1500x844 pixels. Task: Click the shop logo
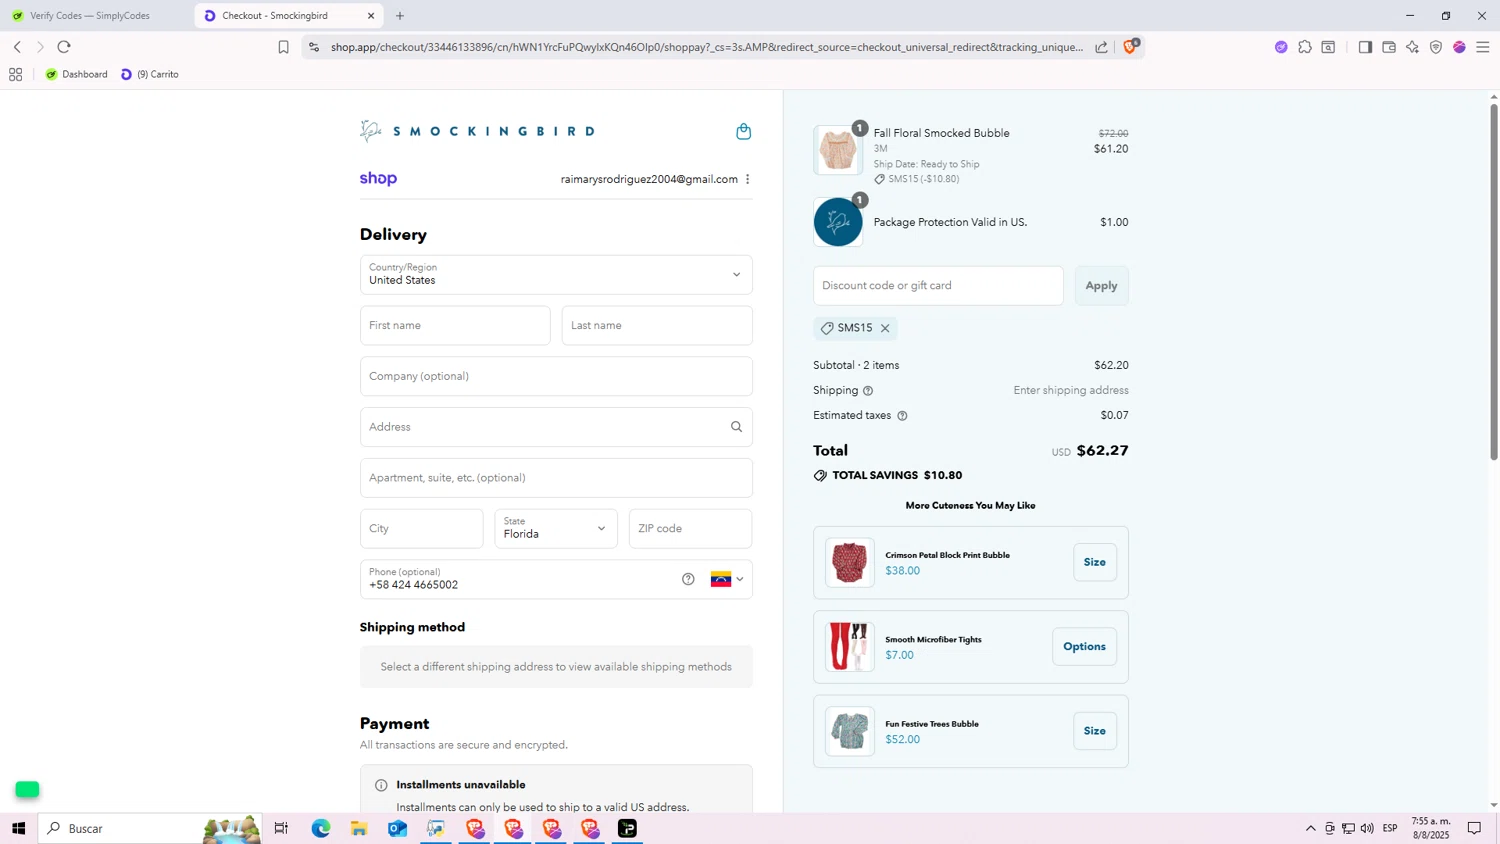378,179
